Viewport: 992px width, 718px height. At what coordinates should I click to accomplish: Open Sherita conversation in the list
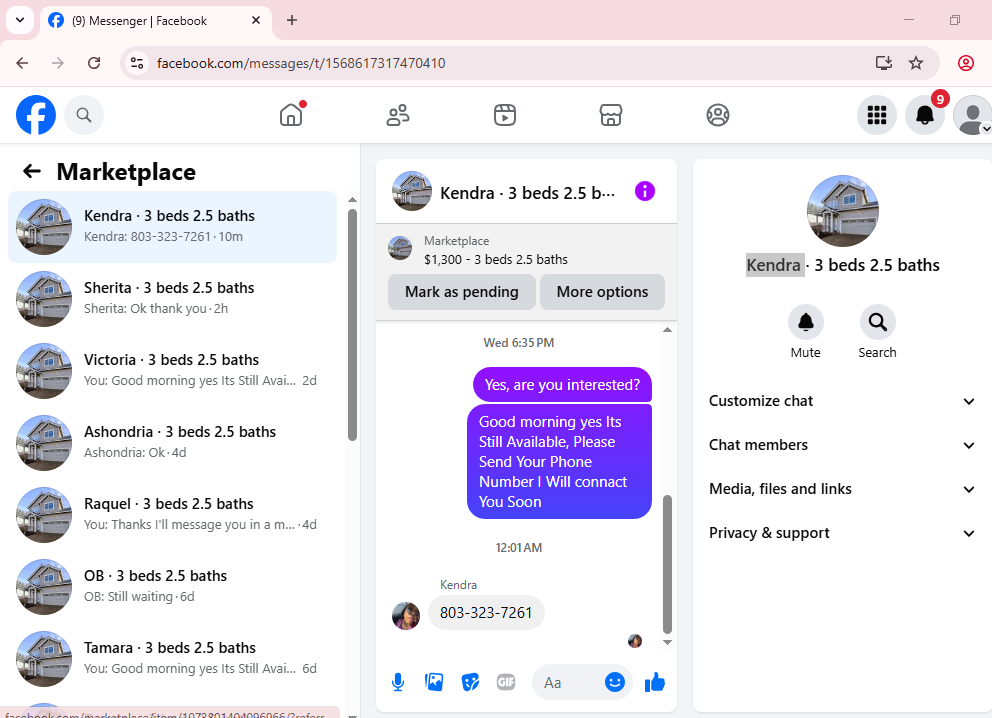172,299
